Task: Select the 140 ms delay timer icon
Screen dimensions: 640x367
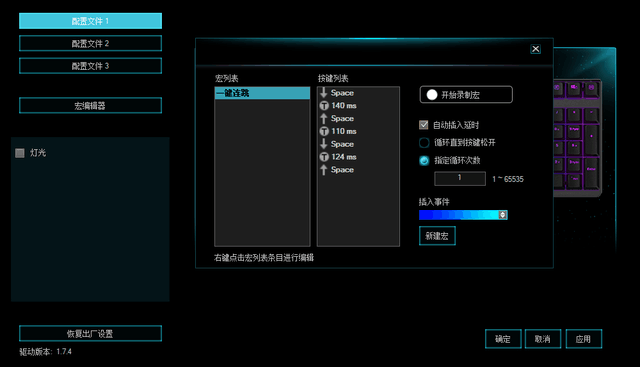Action: pos(324,106)
